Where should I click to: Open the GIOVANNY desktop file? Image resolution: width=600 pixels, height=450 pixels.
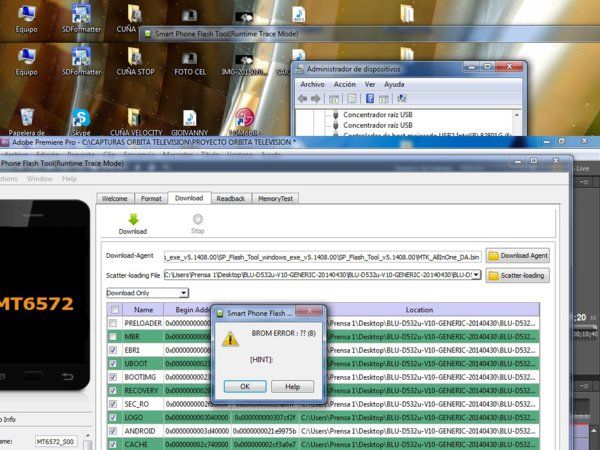tap(189, 122)
